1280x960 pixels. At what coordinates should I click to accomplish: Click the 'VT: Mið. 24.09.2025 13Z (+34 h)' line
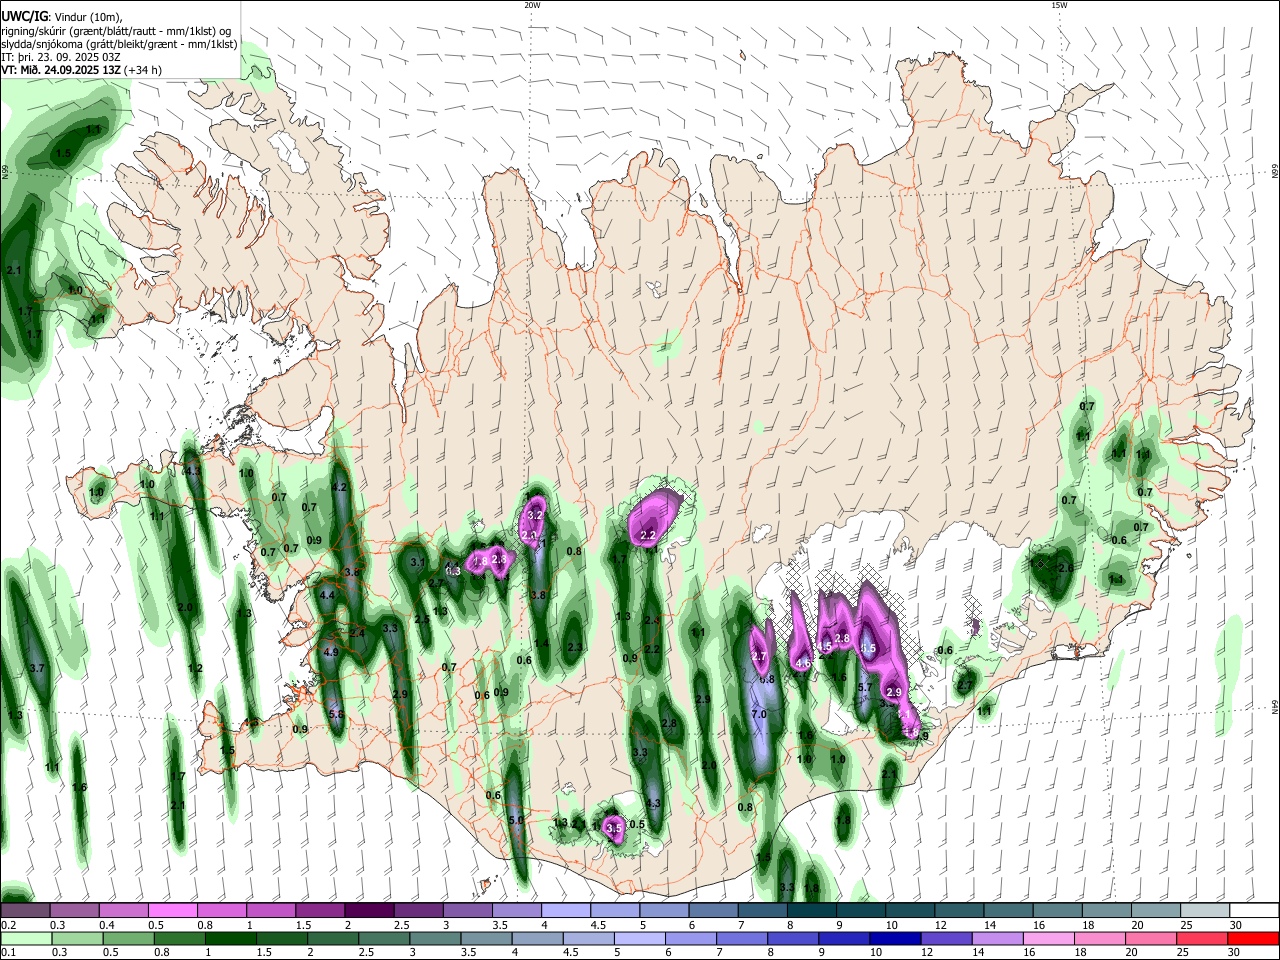click(x=81, y=70)
